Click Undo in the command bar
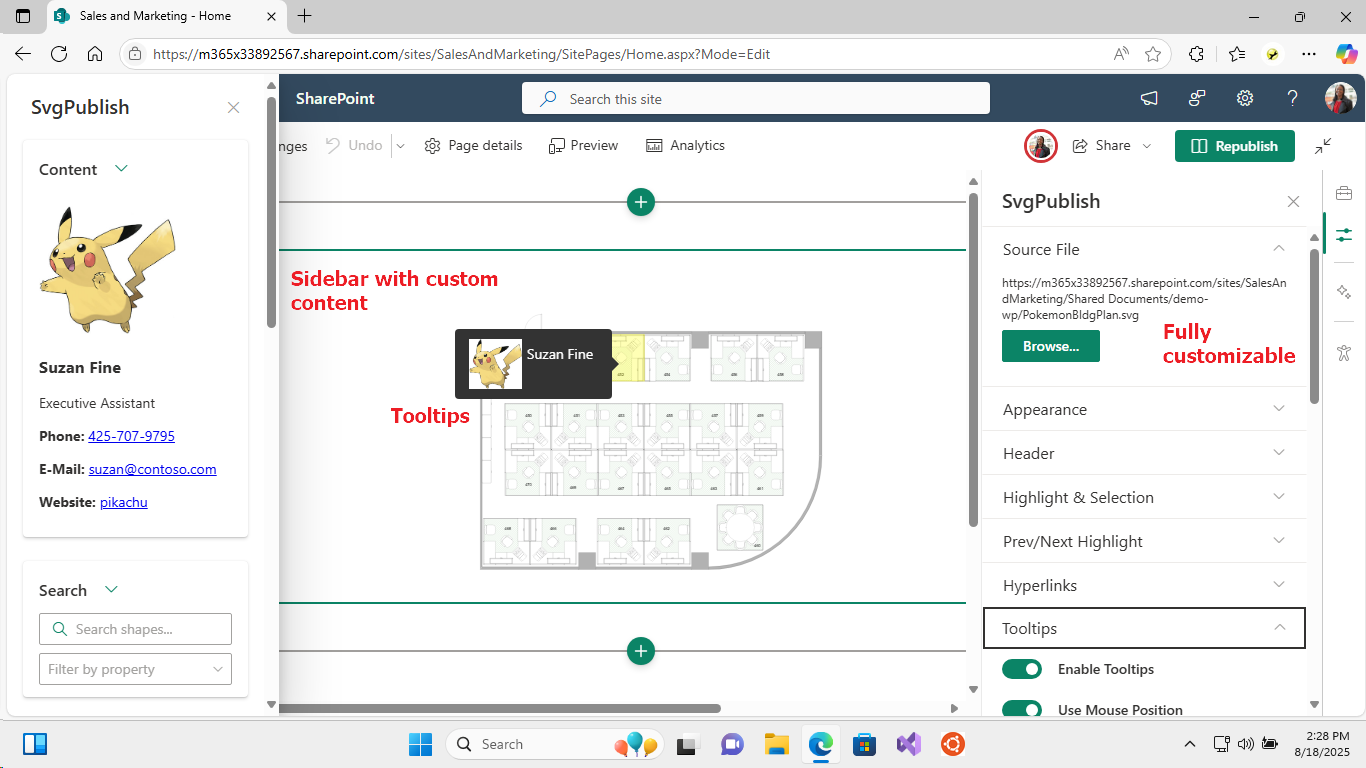 (x=354, y=146)
